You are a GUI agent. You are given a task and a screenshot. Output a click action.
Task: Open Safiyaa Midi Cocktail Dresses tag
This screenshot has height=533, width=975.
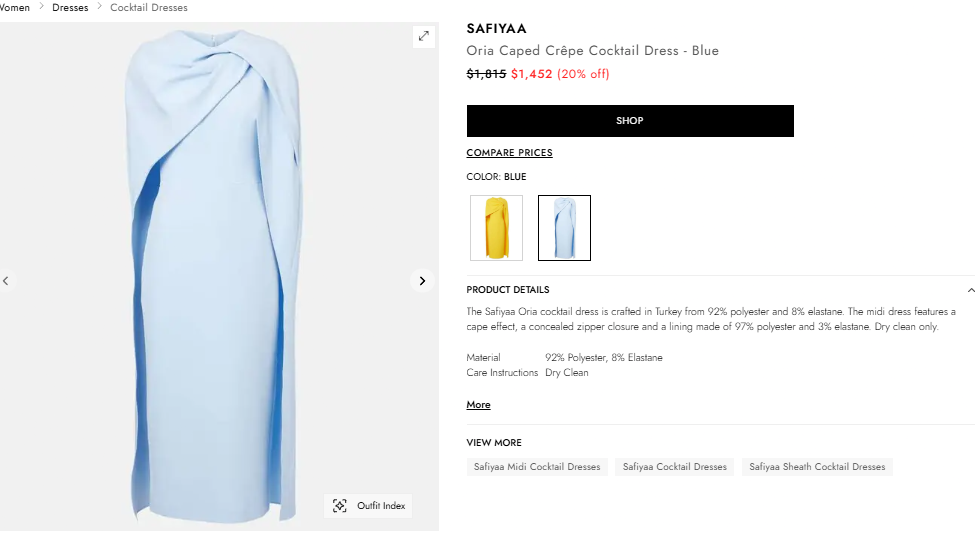[x=537, y=466]
